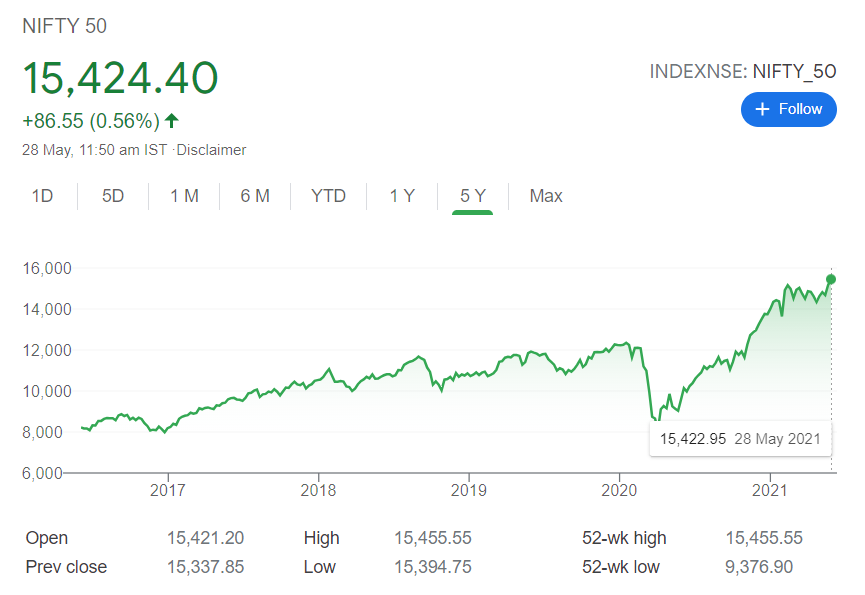Image resolution: width=865 pixels, height=595 pixels.
Task: Open the Max range tab
Action: [546, 196]
